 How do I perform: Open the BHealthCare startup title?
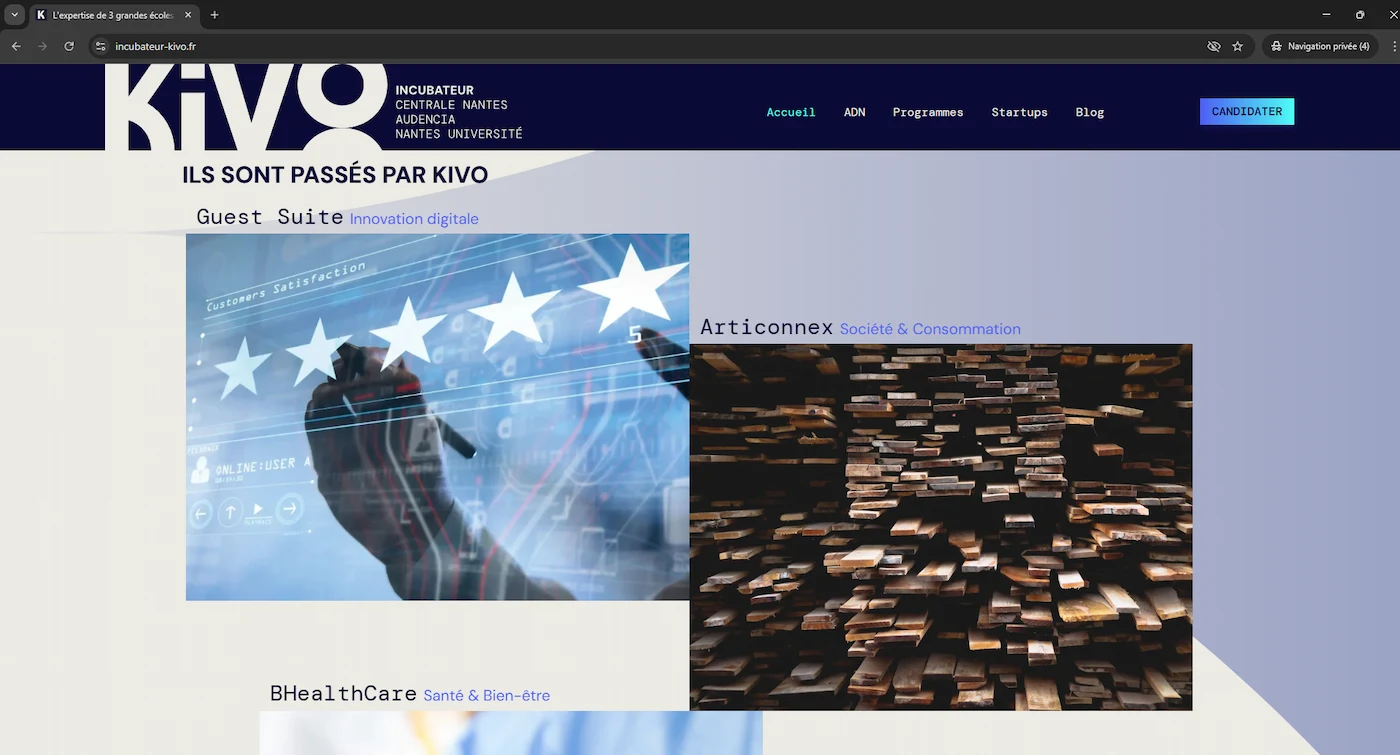point(343,693)
